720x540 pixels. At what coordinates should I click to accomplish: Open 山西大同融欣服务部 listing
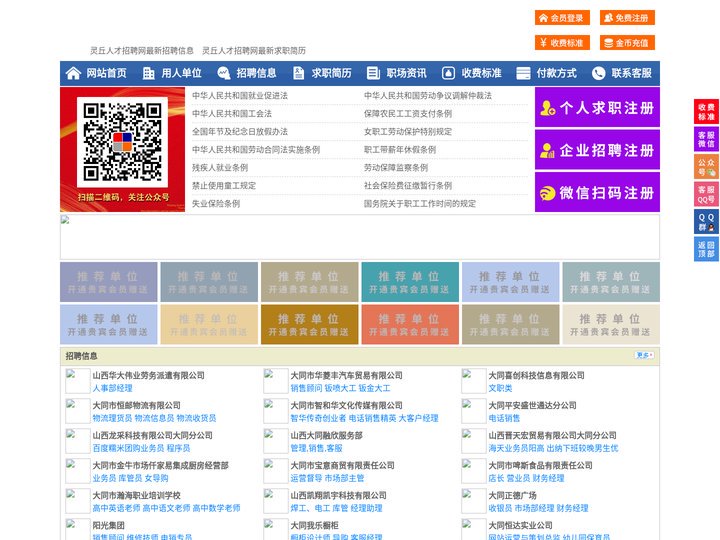pyautogui.click(x=326, y=435)
